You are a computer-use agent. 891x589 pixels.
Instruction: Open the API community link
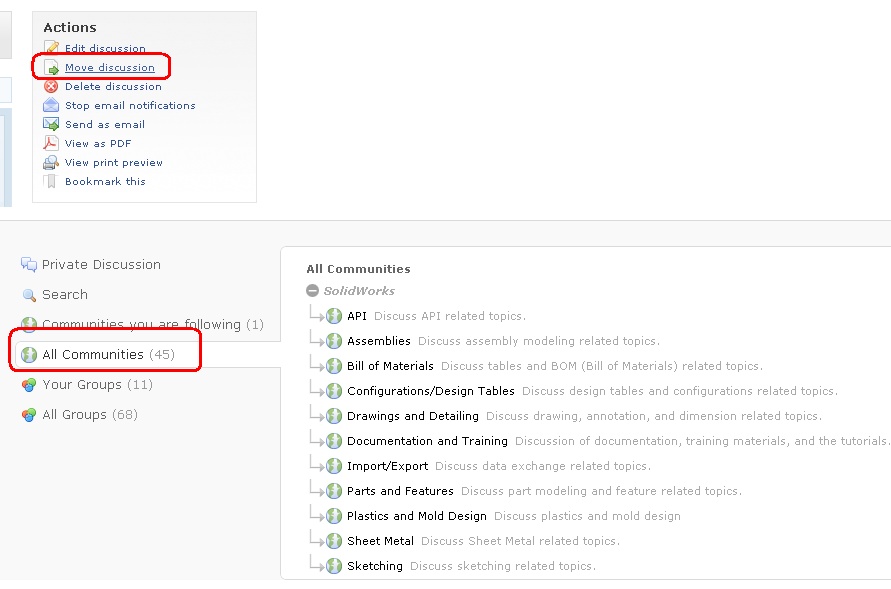coord(357,316)
